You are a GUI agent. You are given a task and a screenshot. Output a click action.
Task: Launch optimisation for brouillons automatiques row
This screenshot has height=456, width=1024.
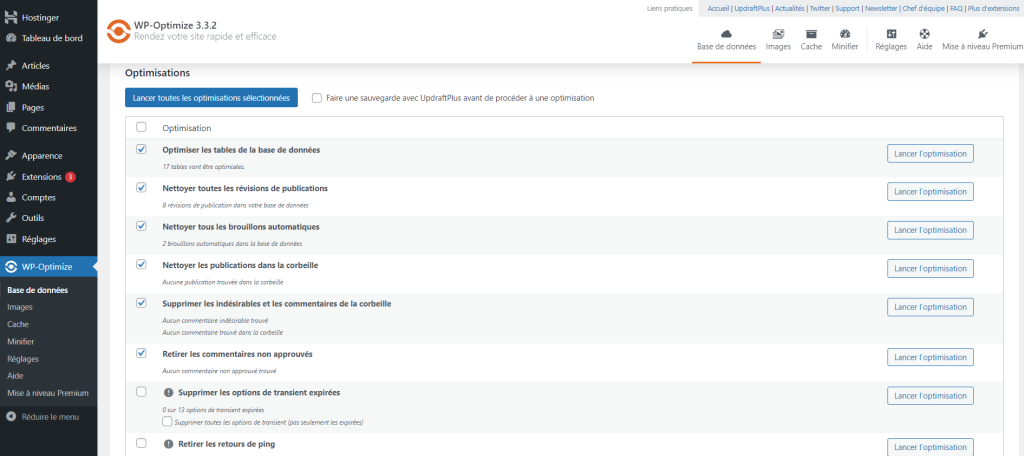coord(930,231)
